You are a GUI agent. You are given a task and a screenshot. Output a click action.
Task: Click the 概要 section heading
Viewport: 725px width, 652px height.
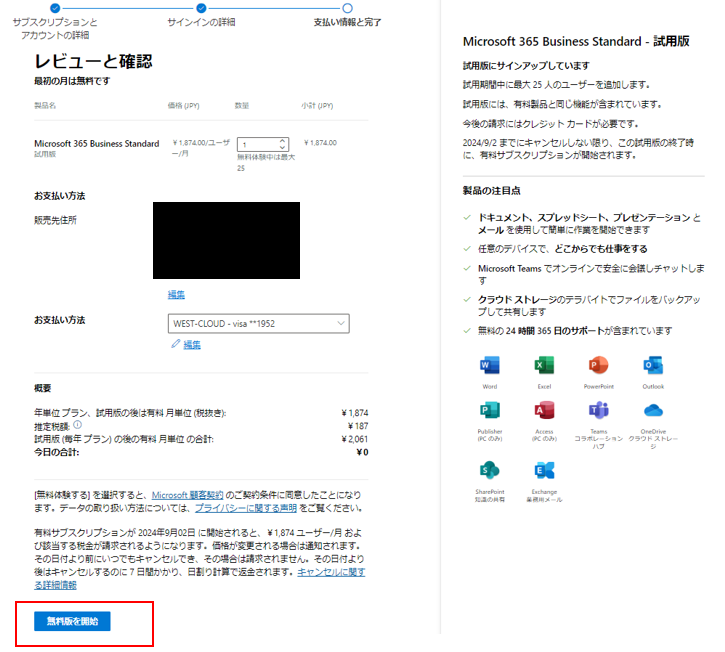pos(43,388)
